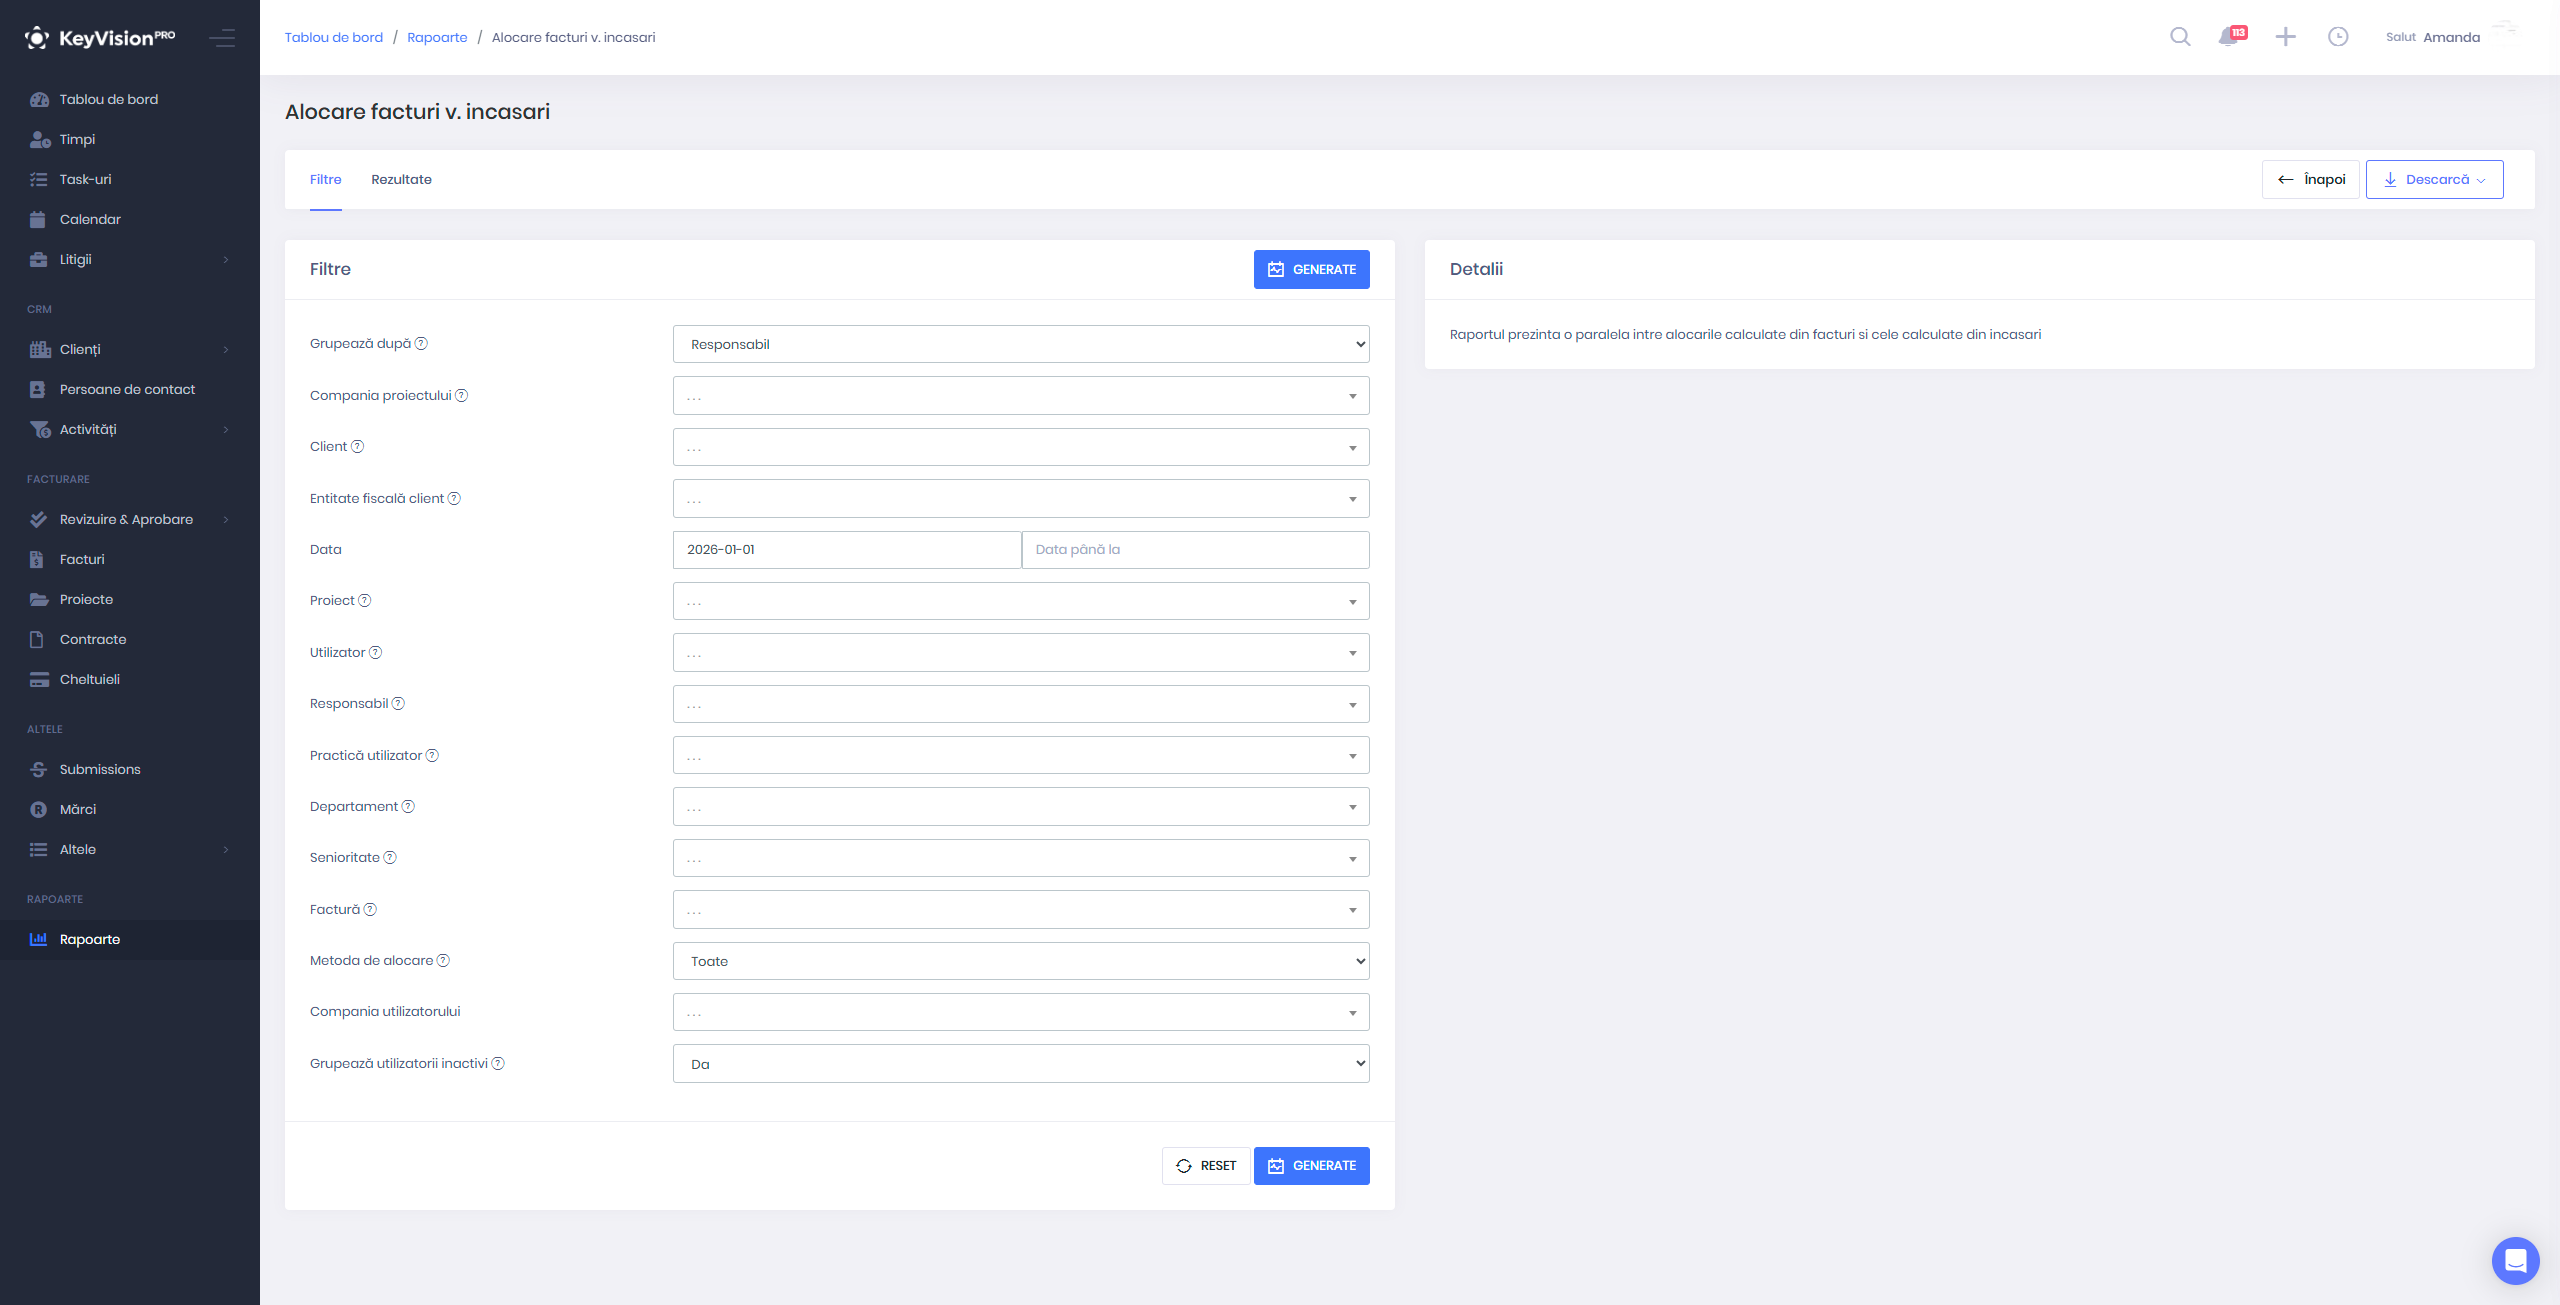Click help icon beside Practică utilizator
Screen dimensions: 2560x1305
(x=432, y=755)
